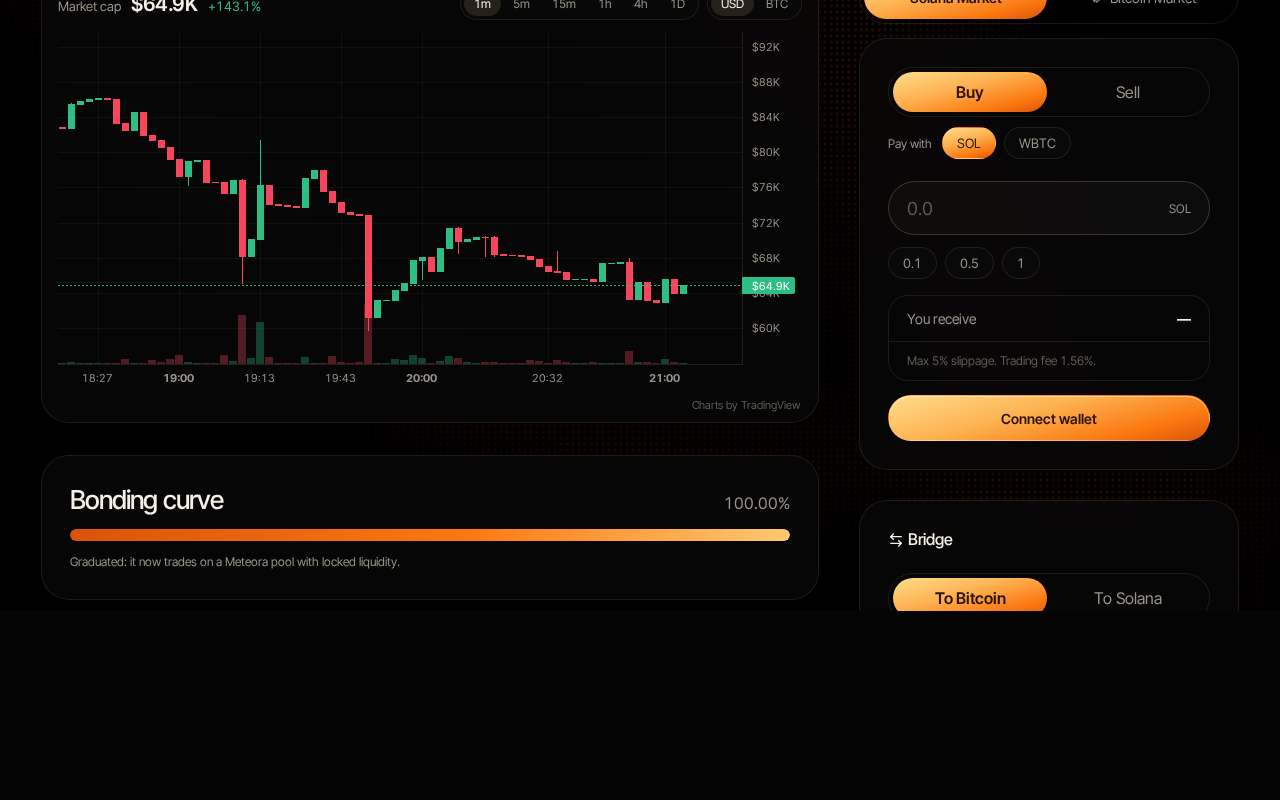This screenshot has height=800, width=1280.
Task: Choose the 1 SOL preset amount
Action: coord(1021,263)
